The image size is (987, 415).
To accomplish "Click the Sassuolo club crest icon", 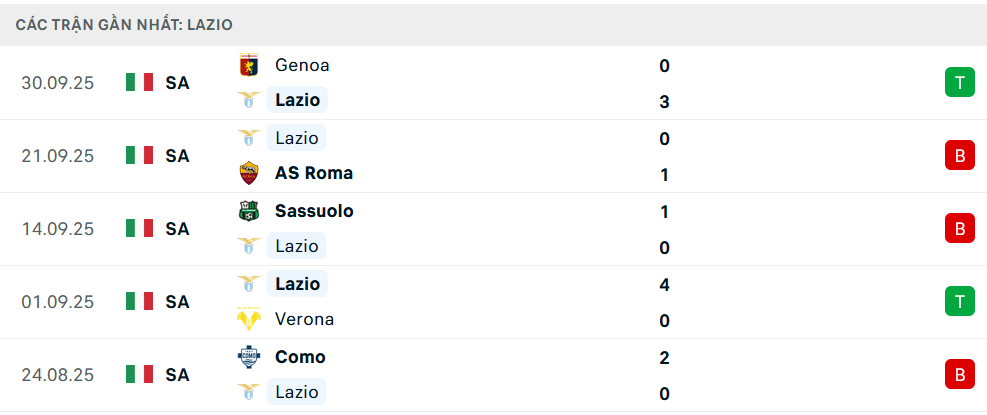I will pos(248,211).
